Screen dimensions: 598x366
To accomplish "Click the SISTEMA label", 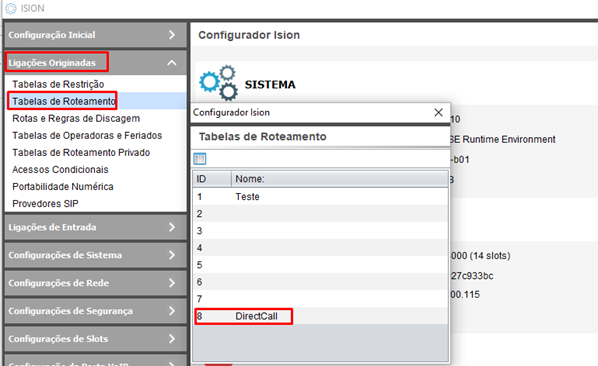I will point(270,84).
